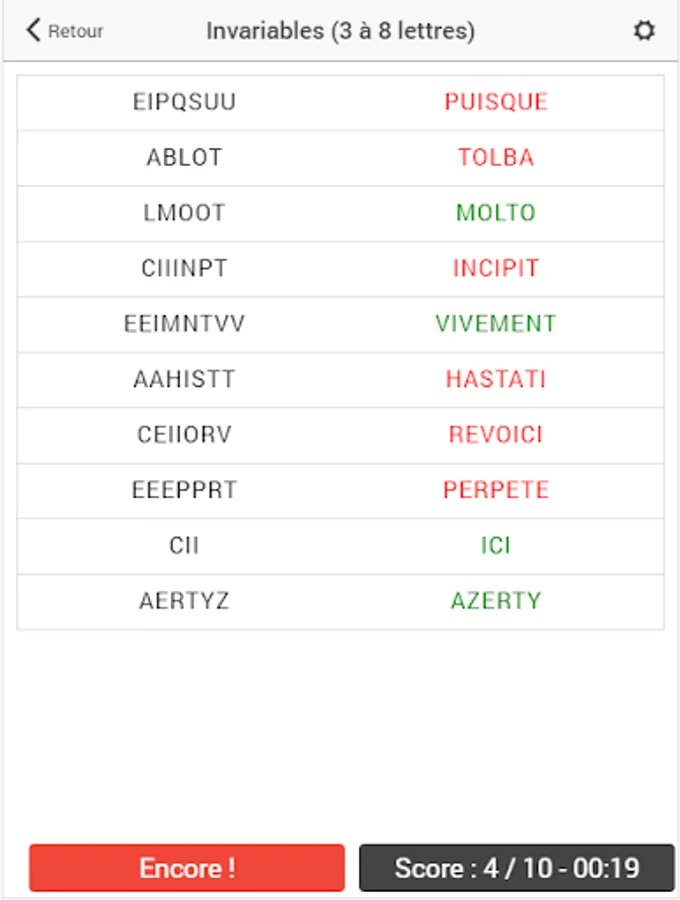Tap the green word AZERTY
680x900 pixels.
pos(496,601)
